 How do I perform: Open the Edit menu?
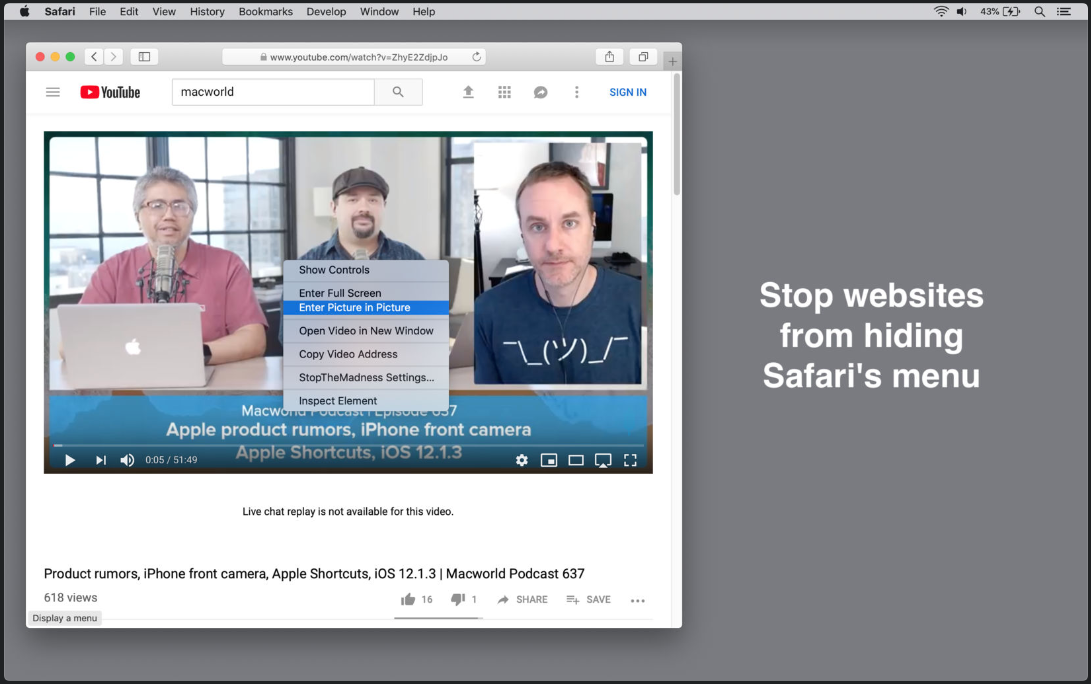tap(129, 11)
